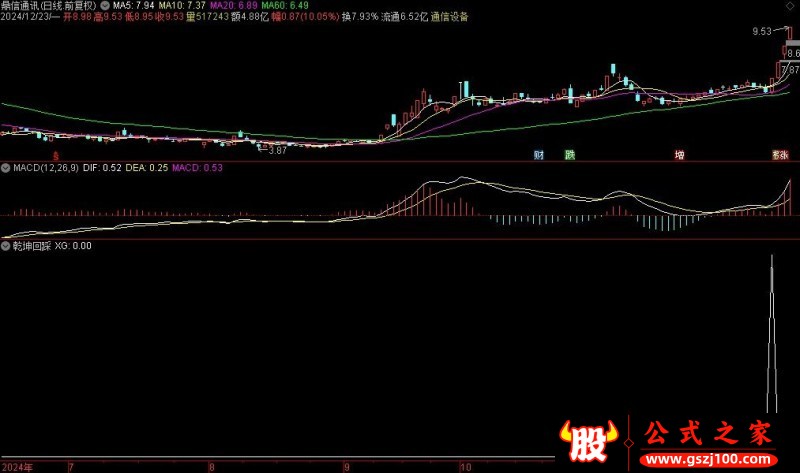The height and width of the screenshot is (473, 800).
Task: Click the close price 收9.53
Action: 169,17
